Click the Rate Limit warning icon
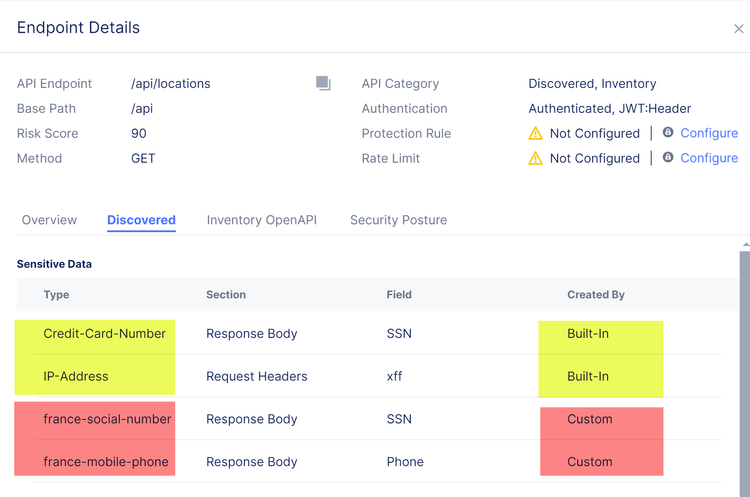 point(536,158)
